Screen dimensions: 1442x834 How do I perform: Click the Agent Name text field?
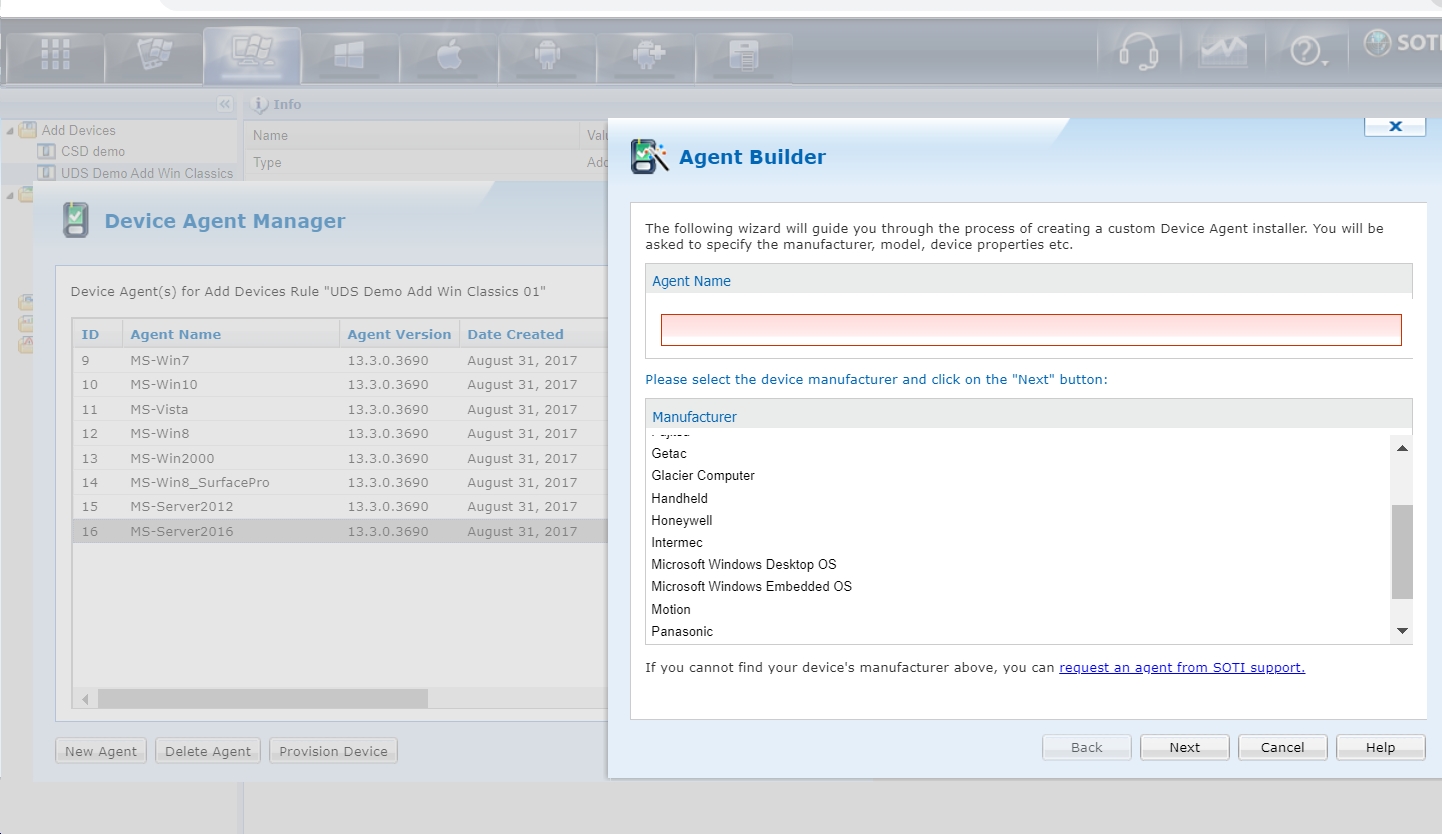click(x=1030, y=330)
